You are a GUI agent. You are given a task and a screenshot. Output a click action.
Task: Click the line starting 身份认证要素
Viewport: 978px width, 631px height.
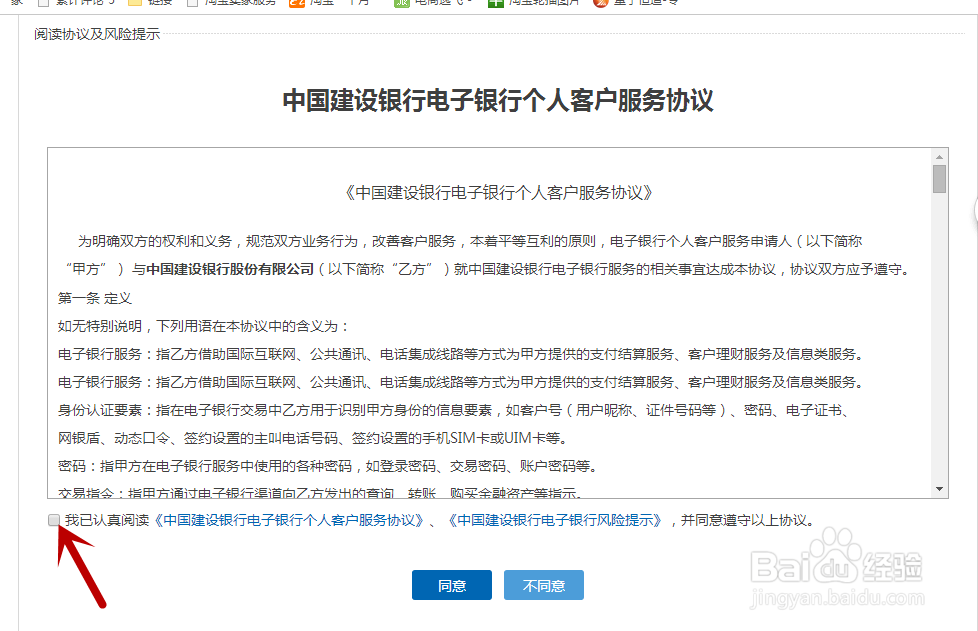click(x=453, y=410)
